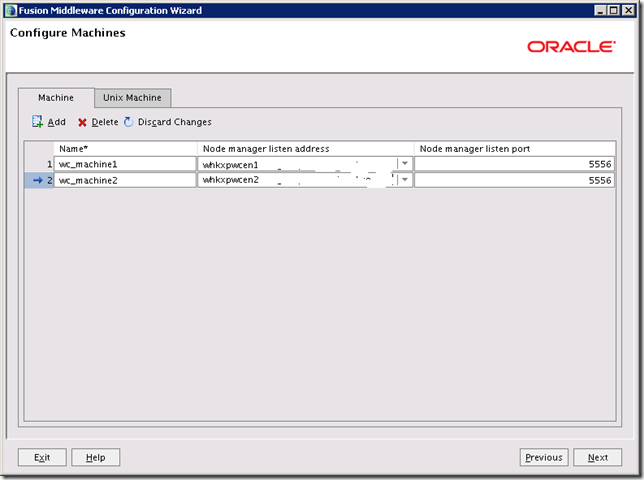Click the Discard Changes label
Image resolution: width=644 pixels, height=480 pixels.
(x=175, y=122)
